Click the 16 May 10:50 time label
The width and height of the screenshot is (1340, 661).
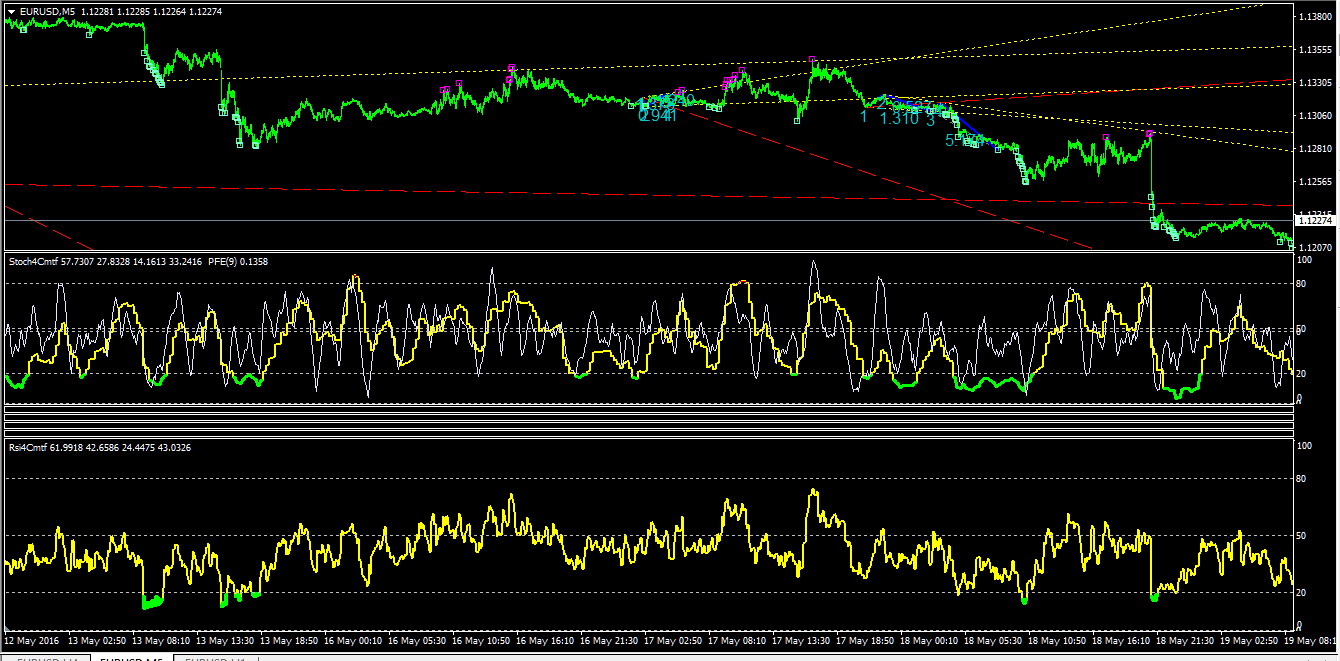point(482,639)
